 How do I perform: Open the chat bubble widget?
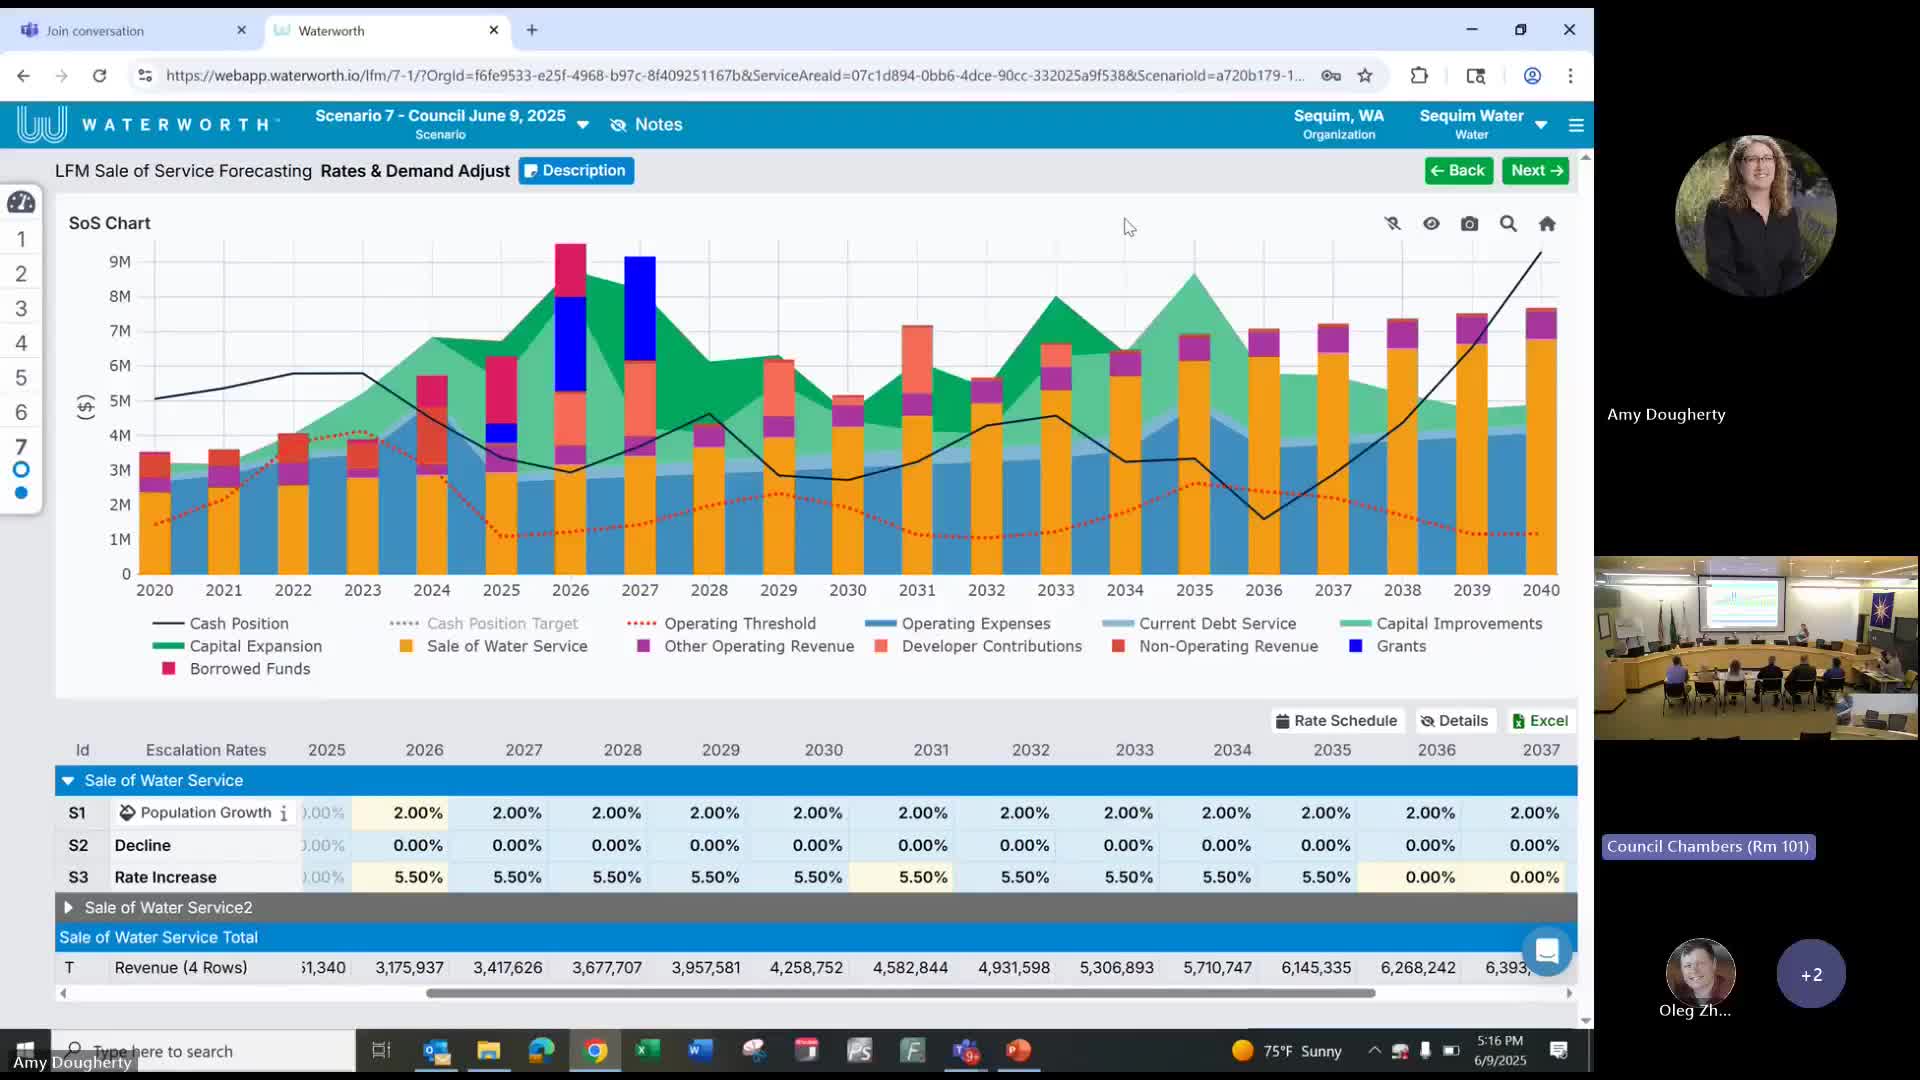pos(1547,951)
